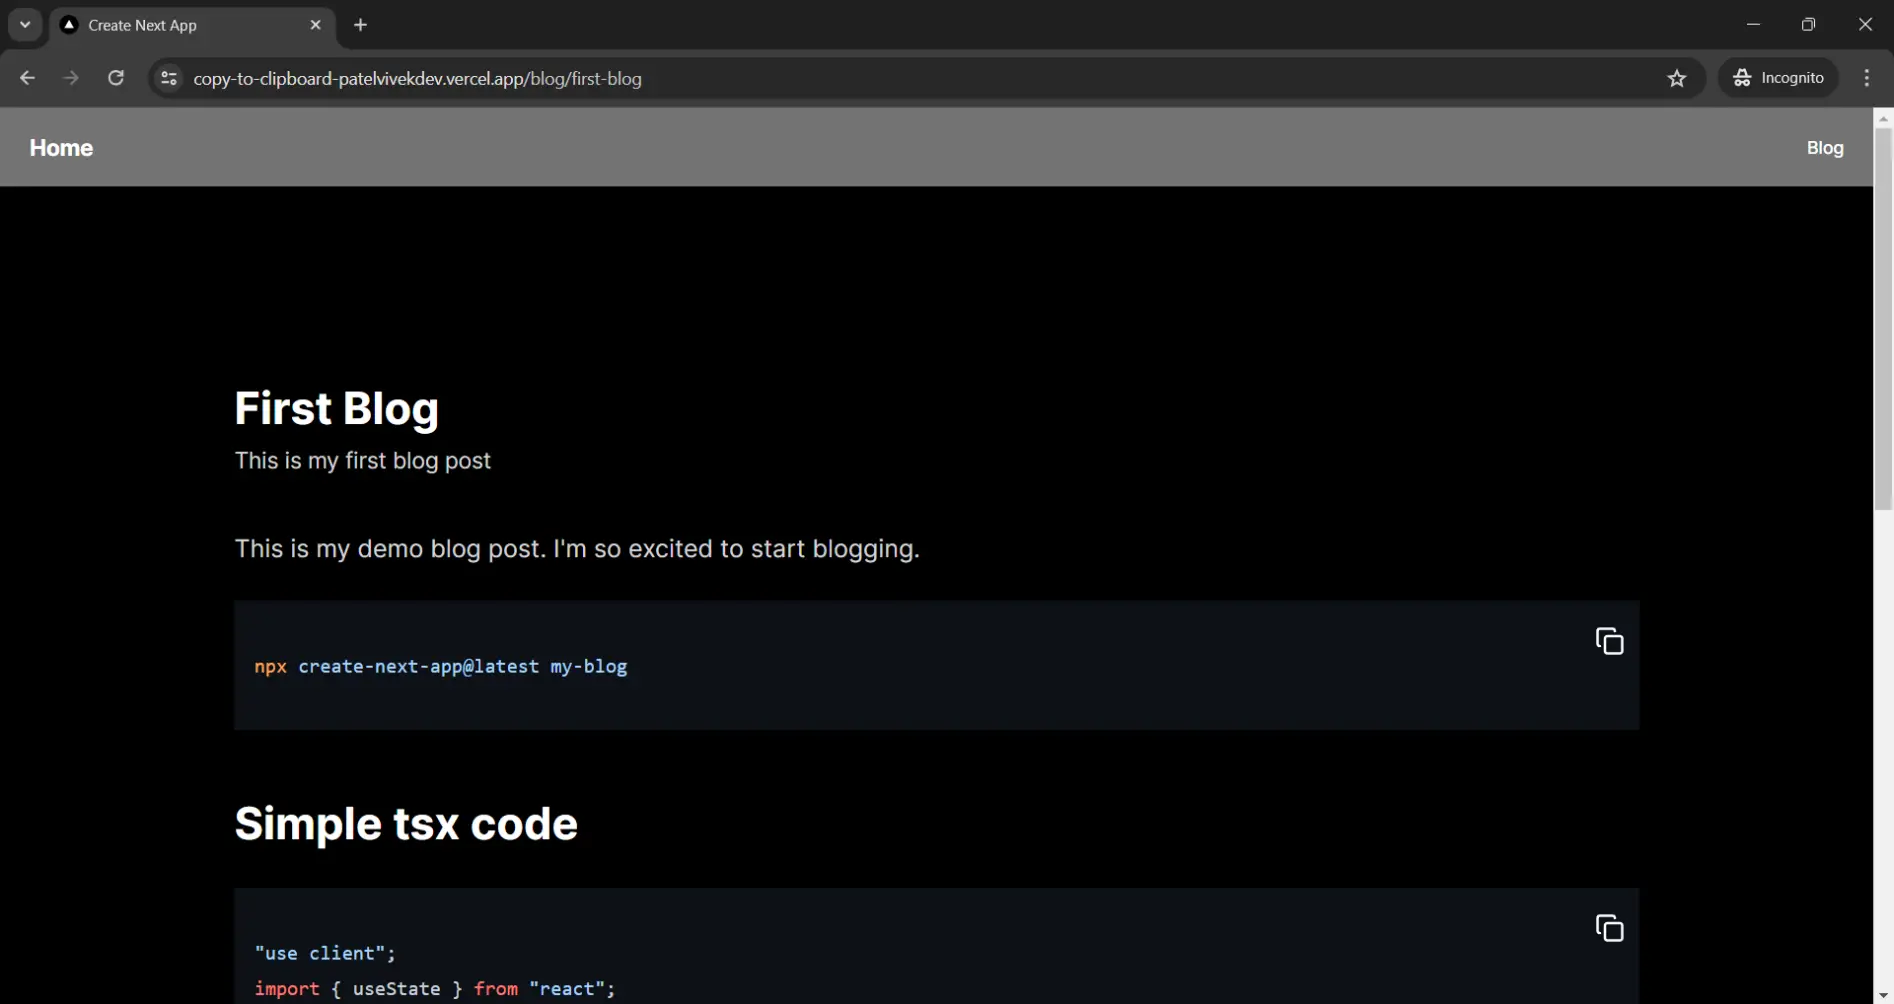This screenshot has width=1894, height=1004.
Task: Close the Create Next App tab
Action: pos(316,25)
